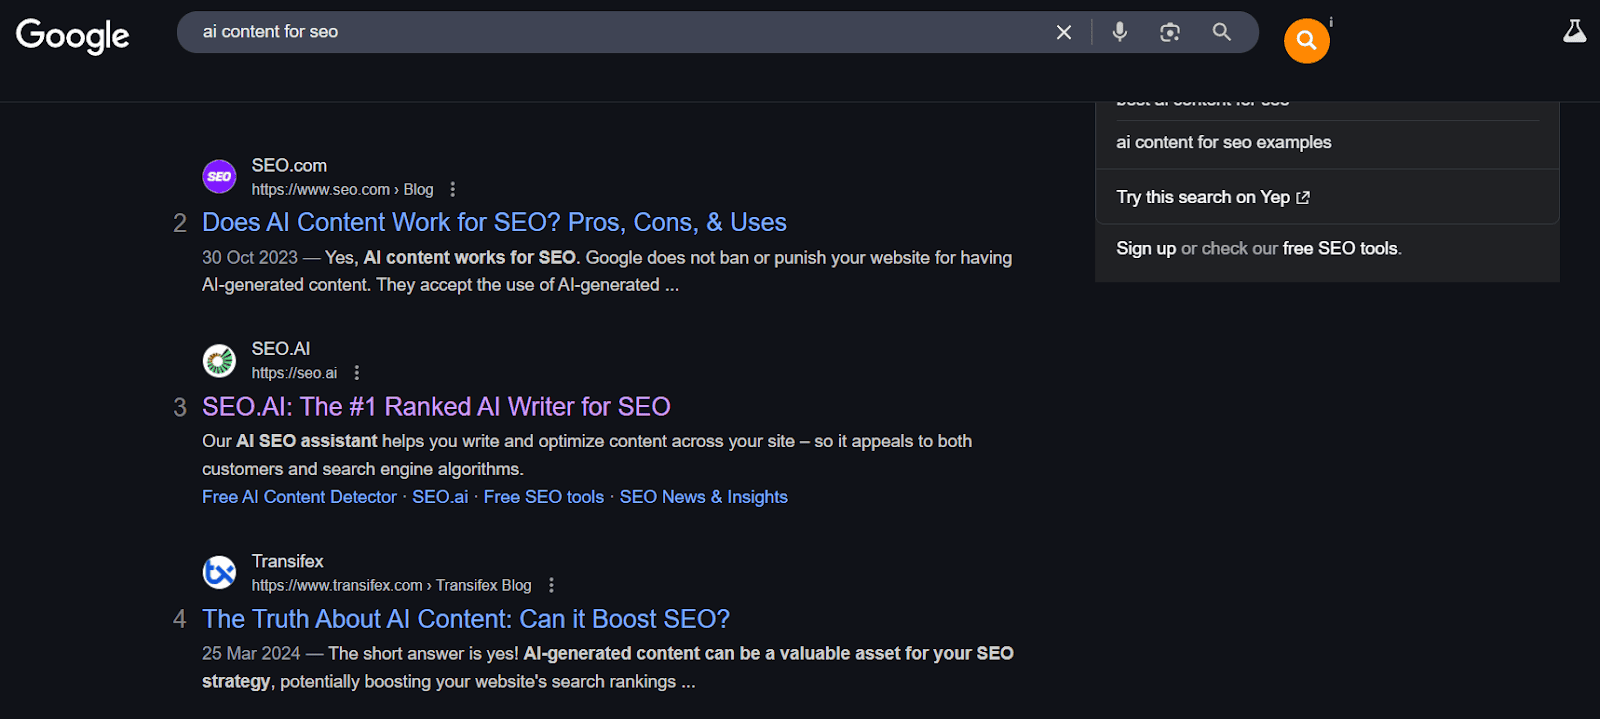The width and height of the screenshot is (1600, 719).
Task: Clear the search box text
Action: (1064, 32)
